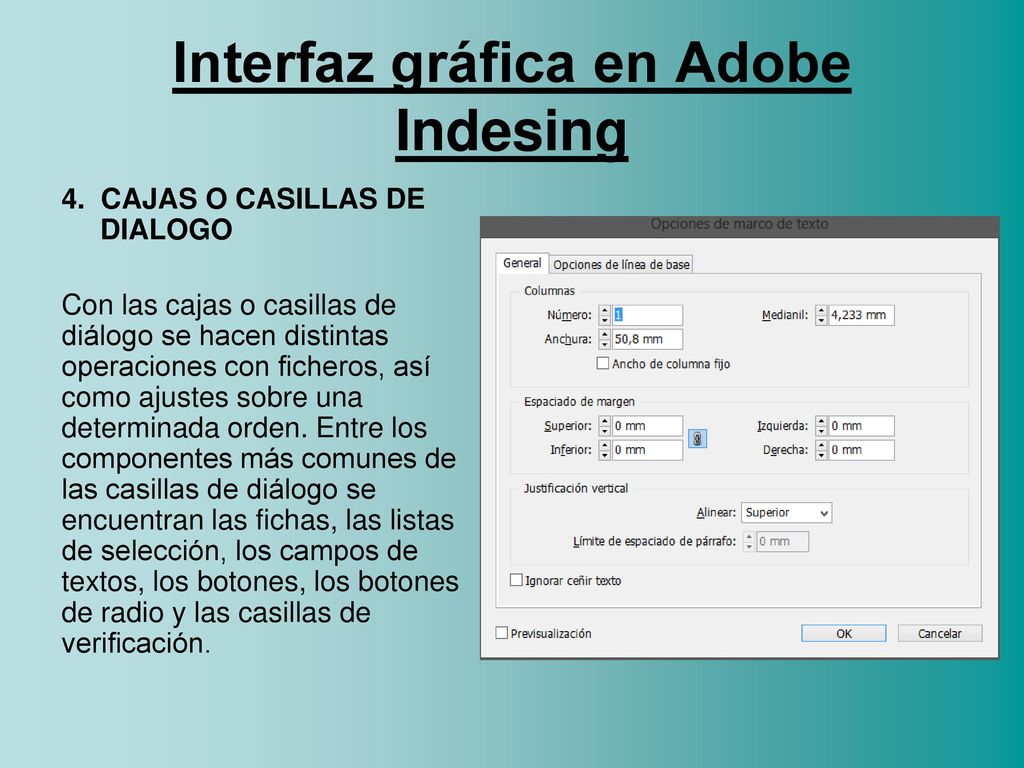Toggle the Ignorar ceñir texto checkbox
The width and height of the screenshot is (1024, 768).
click(x=516, y=580)
